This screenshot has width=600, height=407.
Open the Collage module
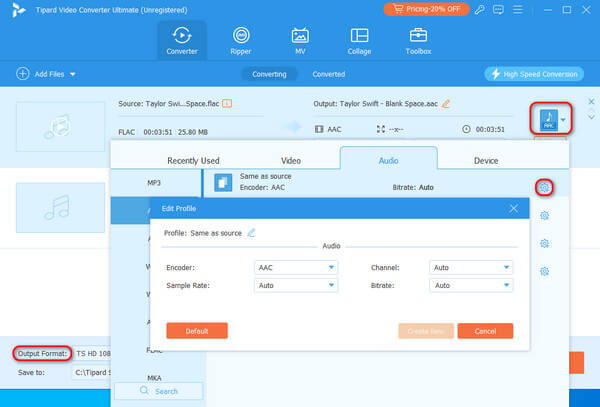pyautogui.click(x=359, y=41)
